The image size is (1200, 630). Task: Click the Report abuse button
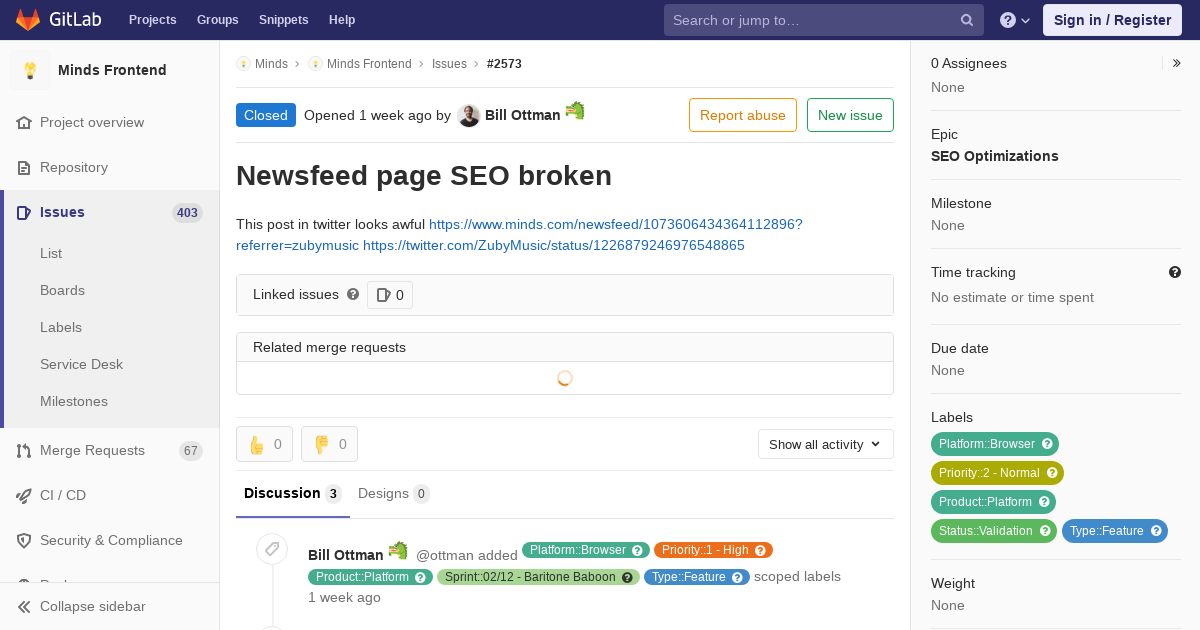pyautogui.click(x=743, y=115)
